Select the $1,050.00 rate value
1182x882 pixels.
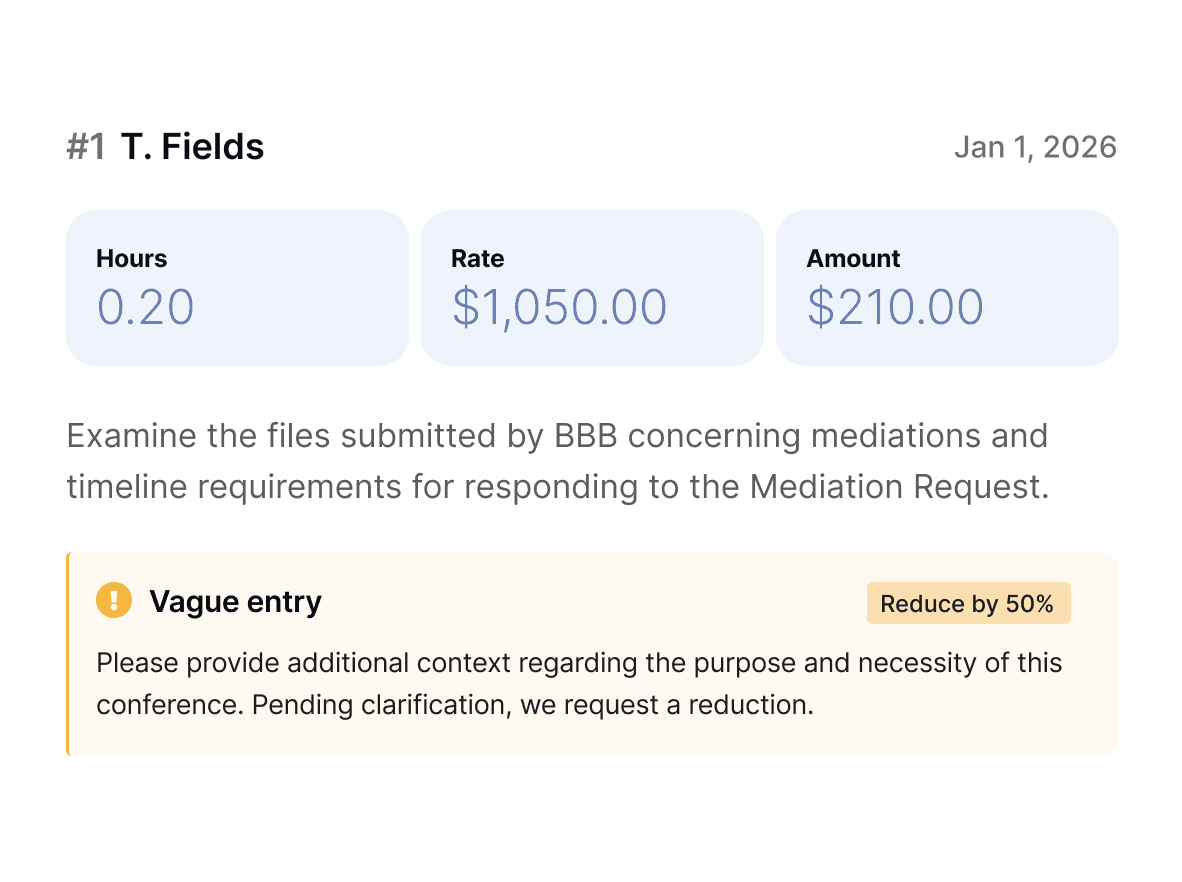pyautogui.click(x=559, y=307)
